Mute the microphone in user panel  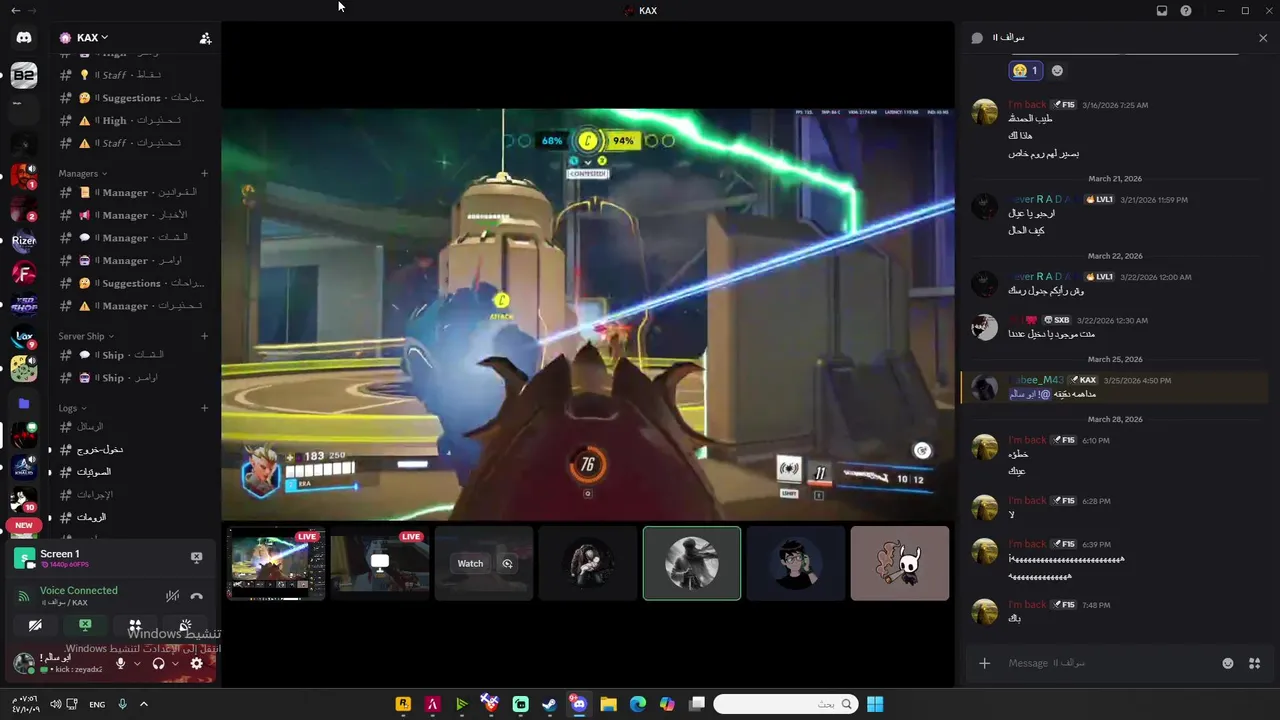tap(121, 663)
